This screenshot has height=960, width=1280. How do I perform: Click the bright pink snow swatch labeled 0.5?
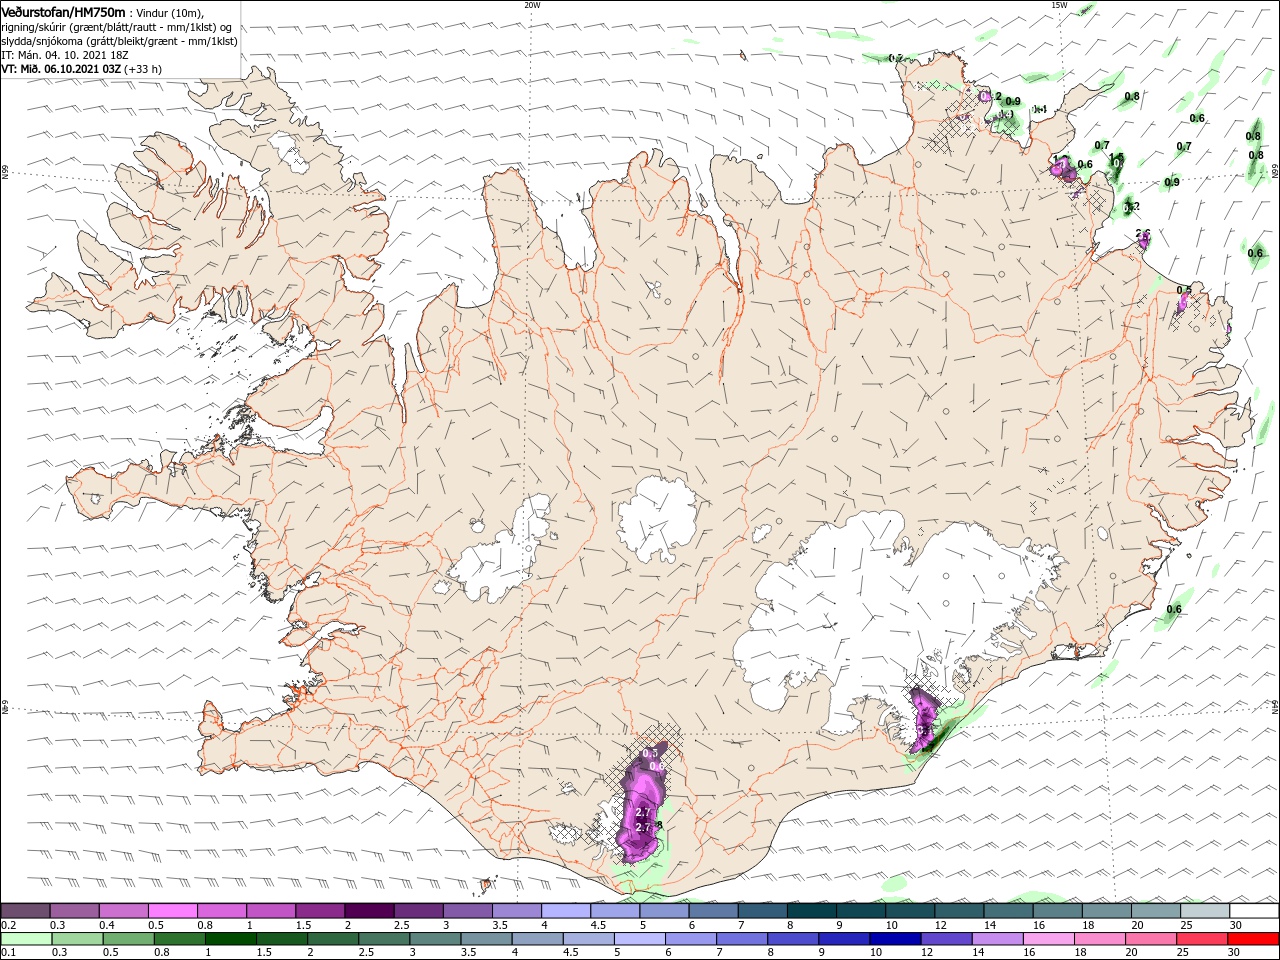172,911
